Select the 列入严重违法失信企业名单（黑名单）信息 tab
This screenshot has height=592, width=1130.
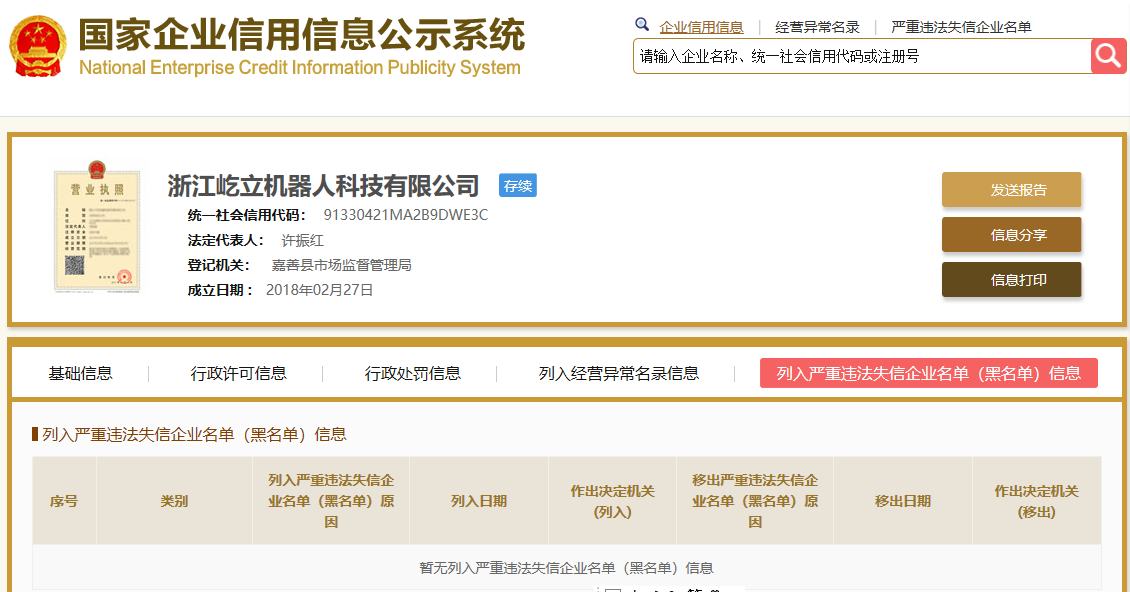[x=928, y=374]
